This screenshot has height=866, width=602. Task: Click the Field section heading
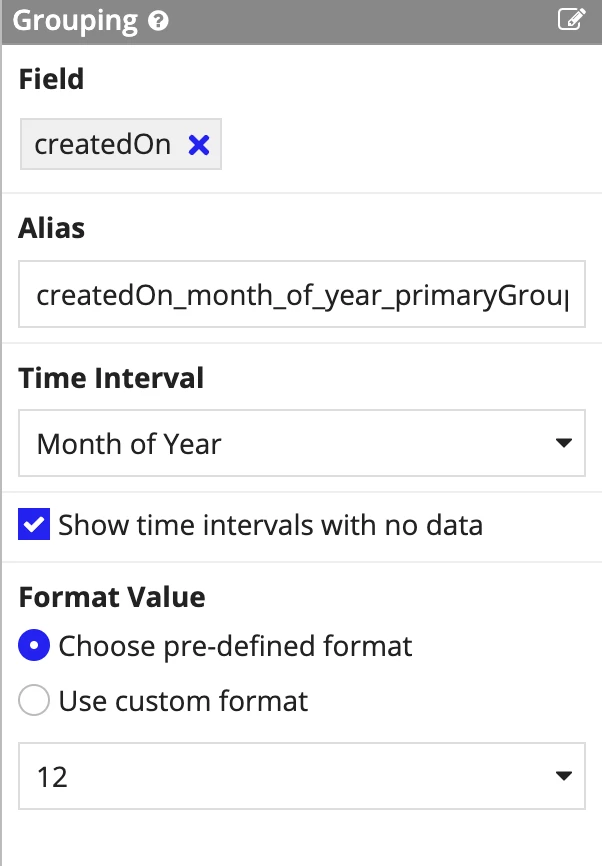[x=51, y=79]
